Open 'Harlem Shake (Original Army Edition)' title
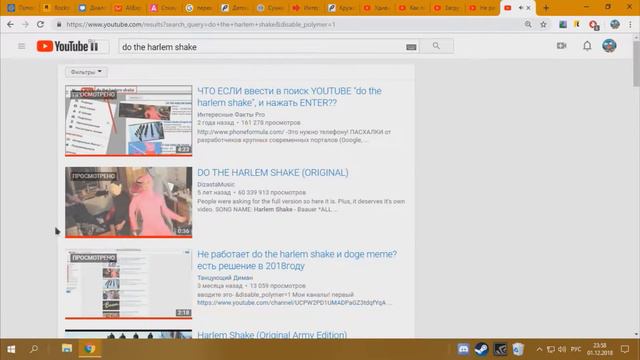The height and width of the screenshot is (360, 640). pyautogui.click(x=272, y=335)
